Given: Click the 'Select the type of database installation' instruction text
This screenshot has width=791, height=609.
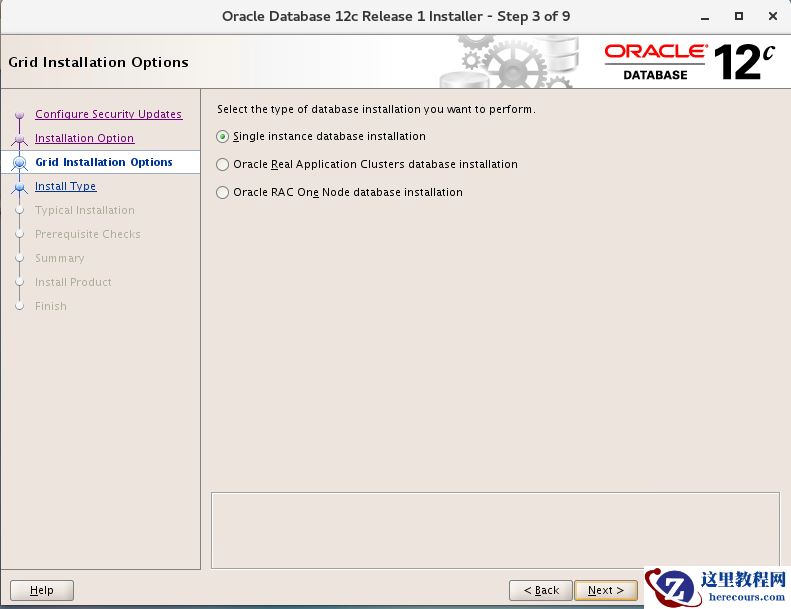Looking at the screenshot, I should click(376, 109).
